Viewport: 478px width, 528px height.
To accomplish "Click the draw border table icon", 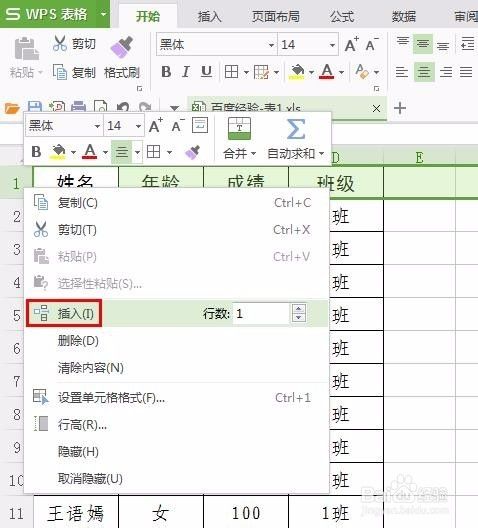I will point(262,72).
